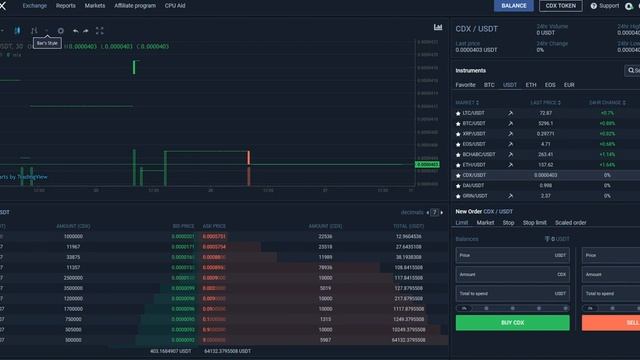Toggle favorite star for BTC/USDT
Screen dimensions: 640x360
[x=458, y=123]
